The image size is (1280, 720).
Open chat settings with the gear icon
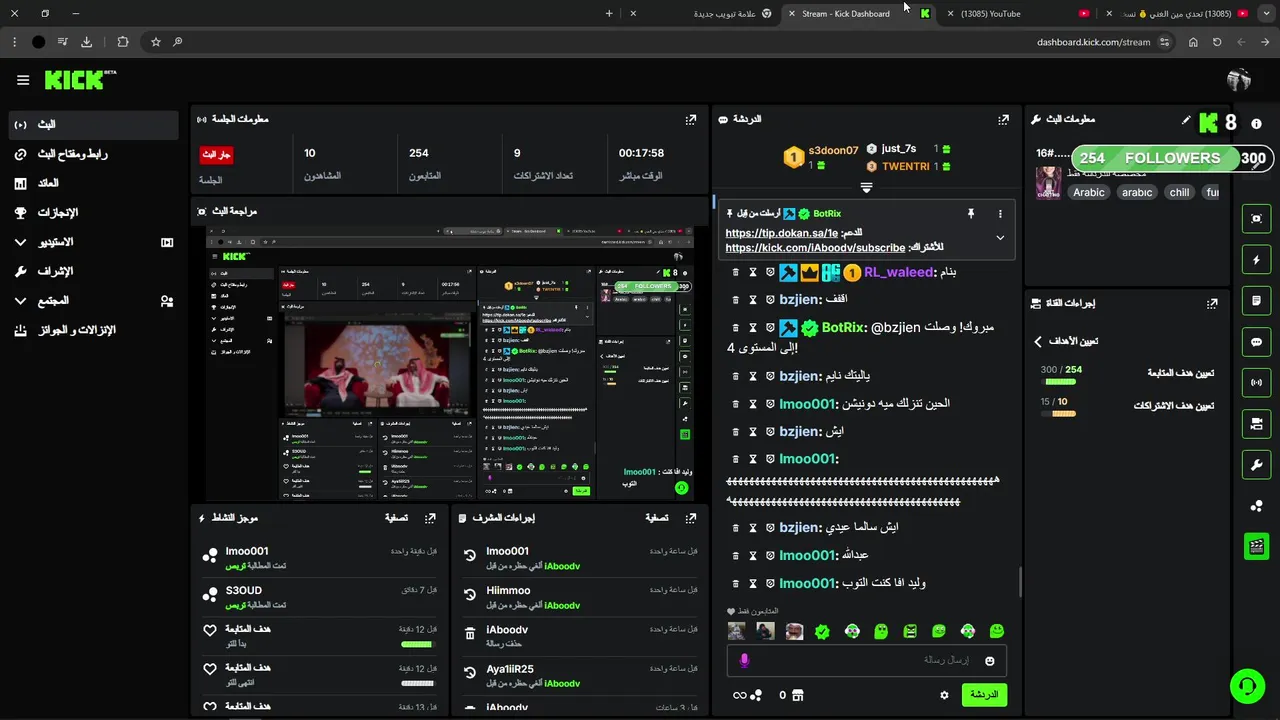pos(944,695)
